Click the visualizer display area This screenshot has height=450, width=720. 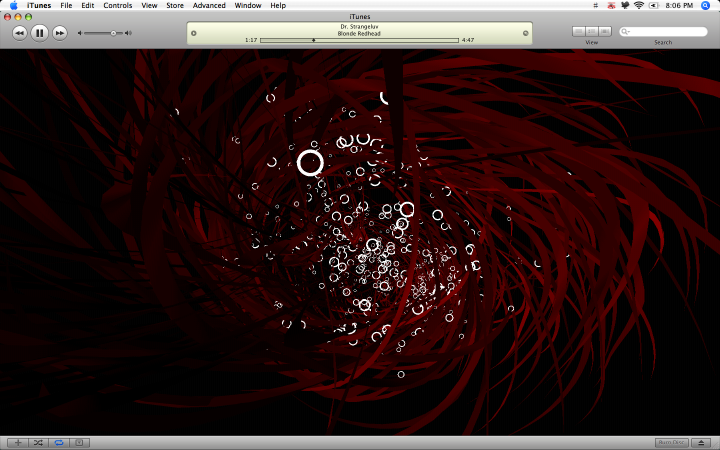point(360,242)
